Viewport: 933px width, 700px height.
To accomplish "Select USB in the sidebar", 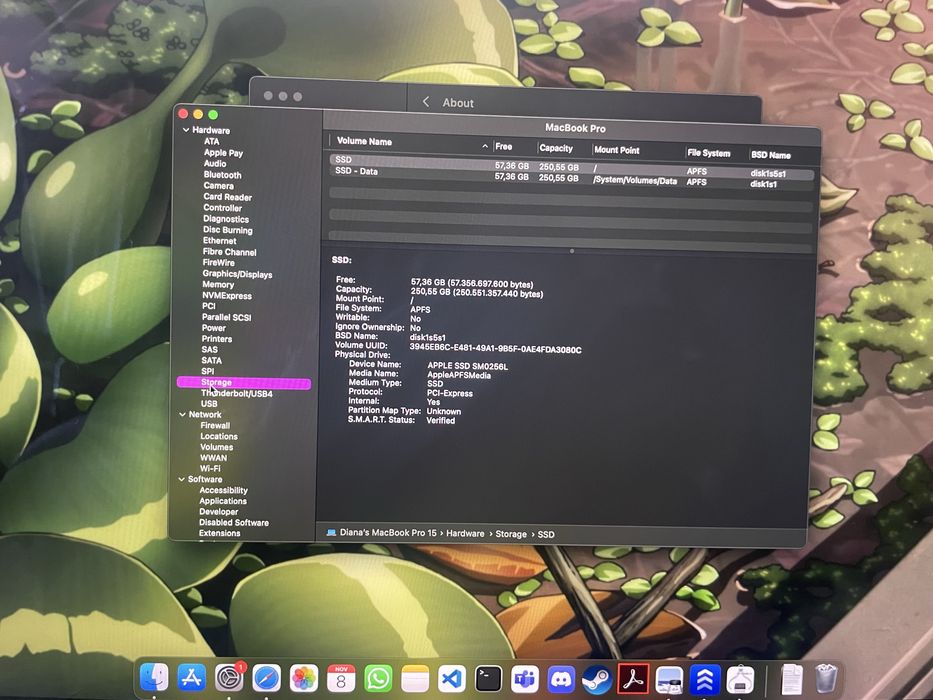I will pos(209,404).
